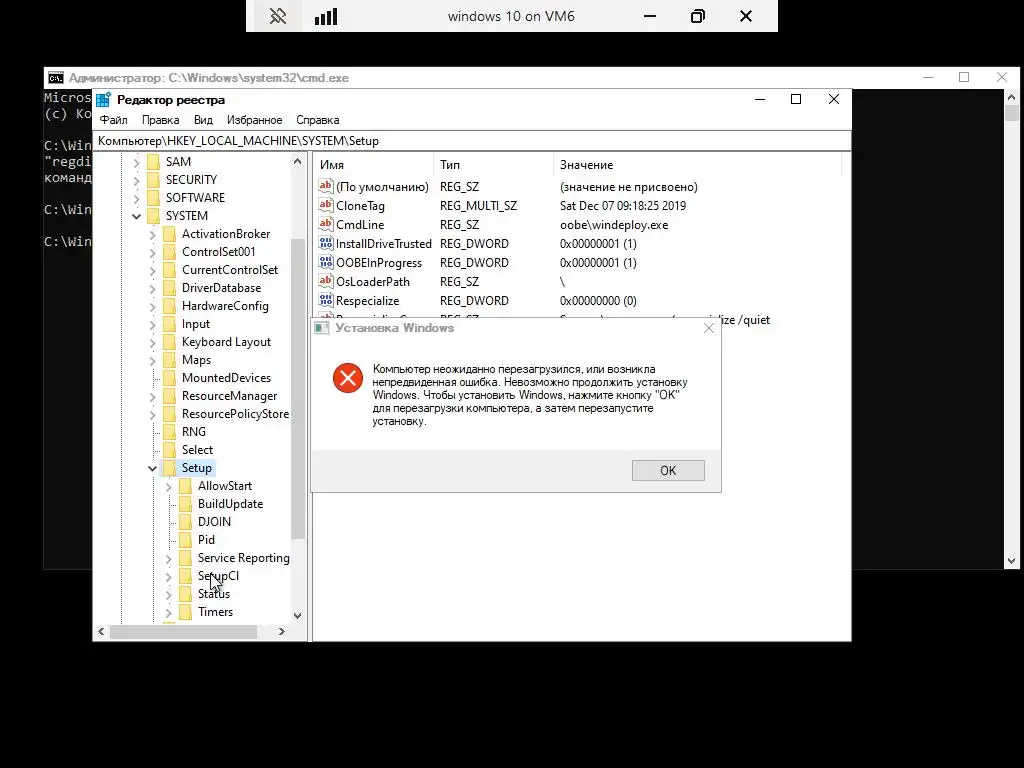Select the DJOIN folder icon

[186, 522]
